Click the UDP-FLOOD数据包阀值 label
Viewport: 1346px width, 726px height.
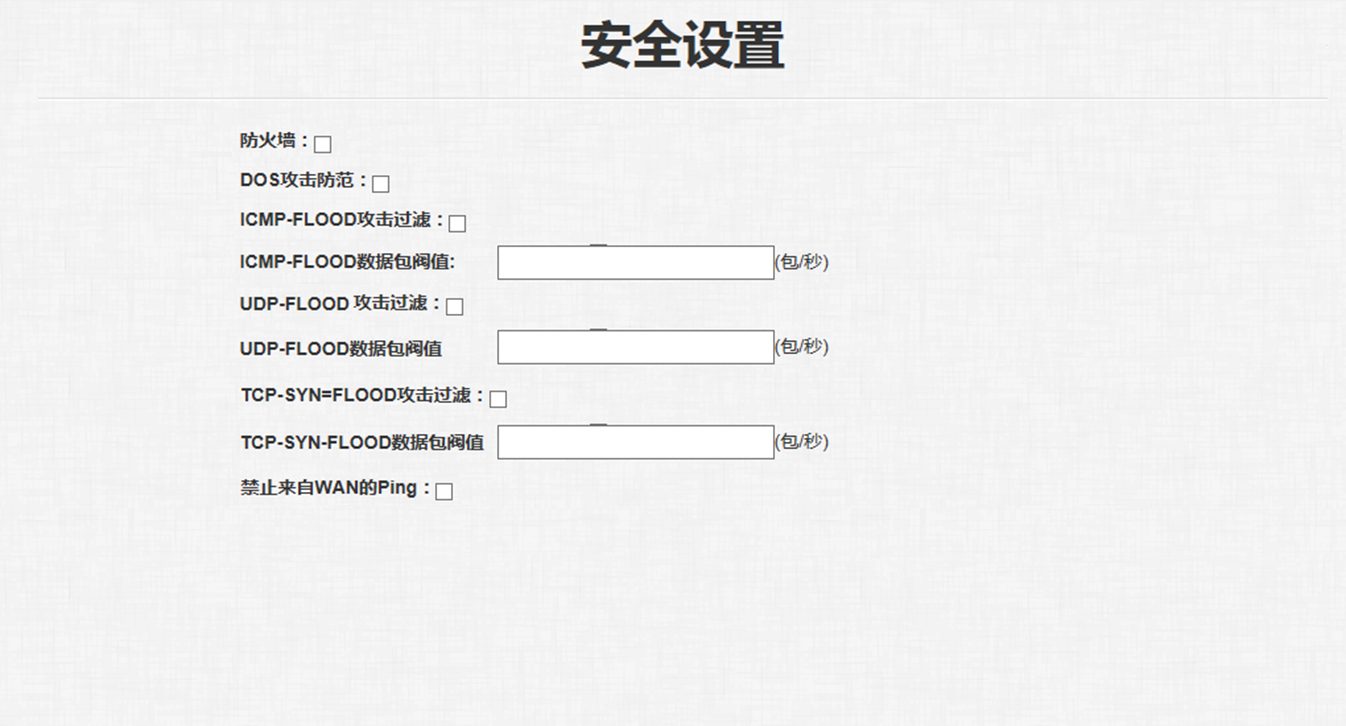click(340, 349)
